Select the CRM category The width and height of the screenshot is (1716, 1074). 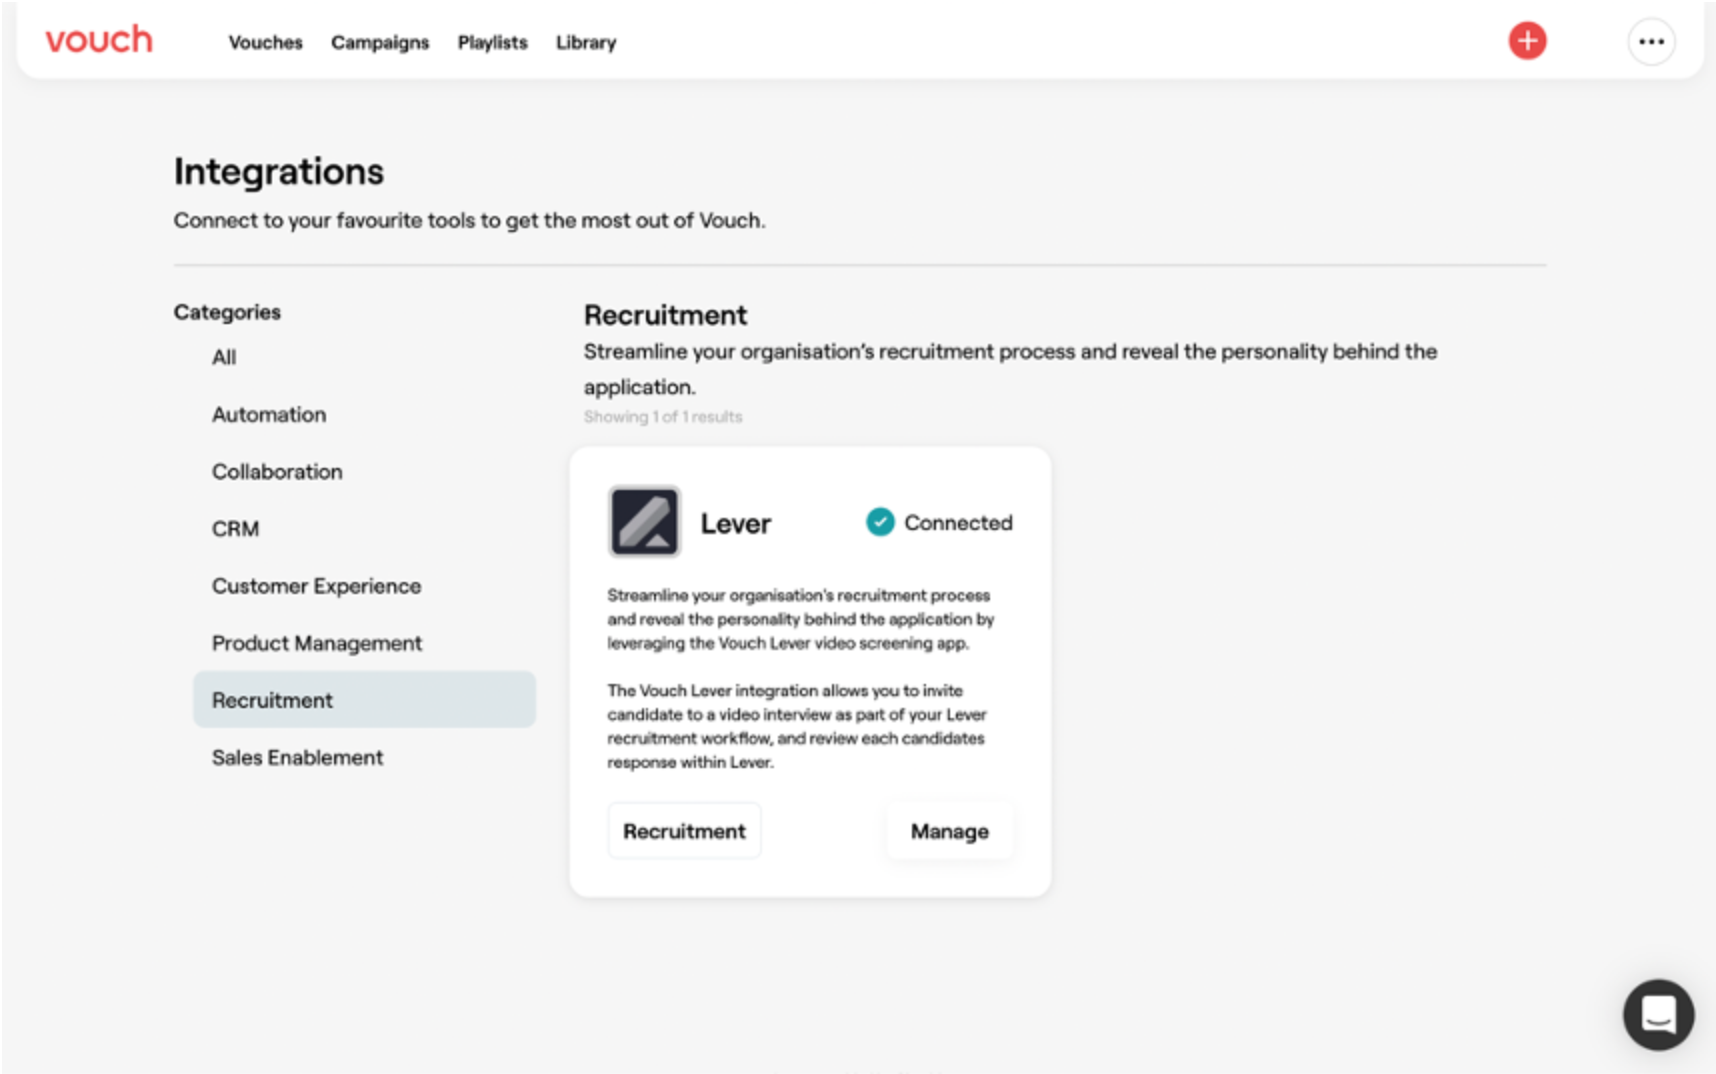tap(235, 529)
